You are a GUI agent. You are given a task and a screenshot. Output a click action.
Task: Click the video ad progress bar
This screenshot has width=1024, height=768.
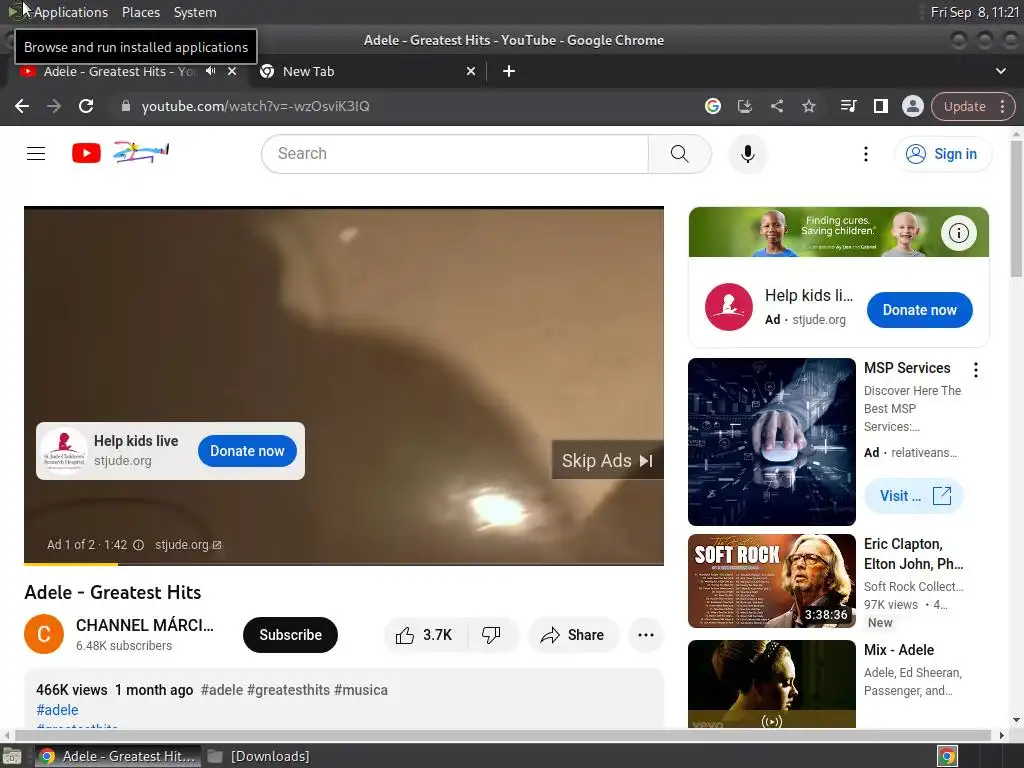click(x=344, y=564)
